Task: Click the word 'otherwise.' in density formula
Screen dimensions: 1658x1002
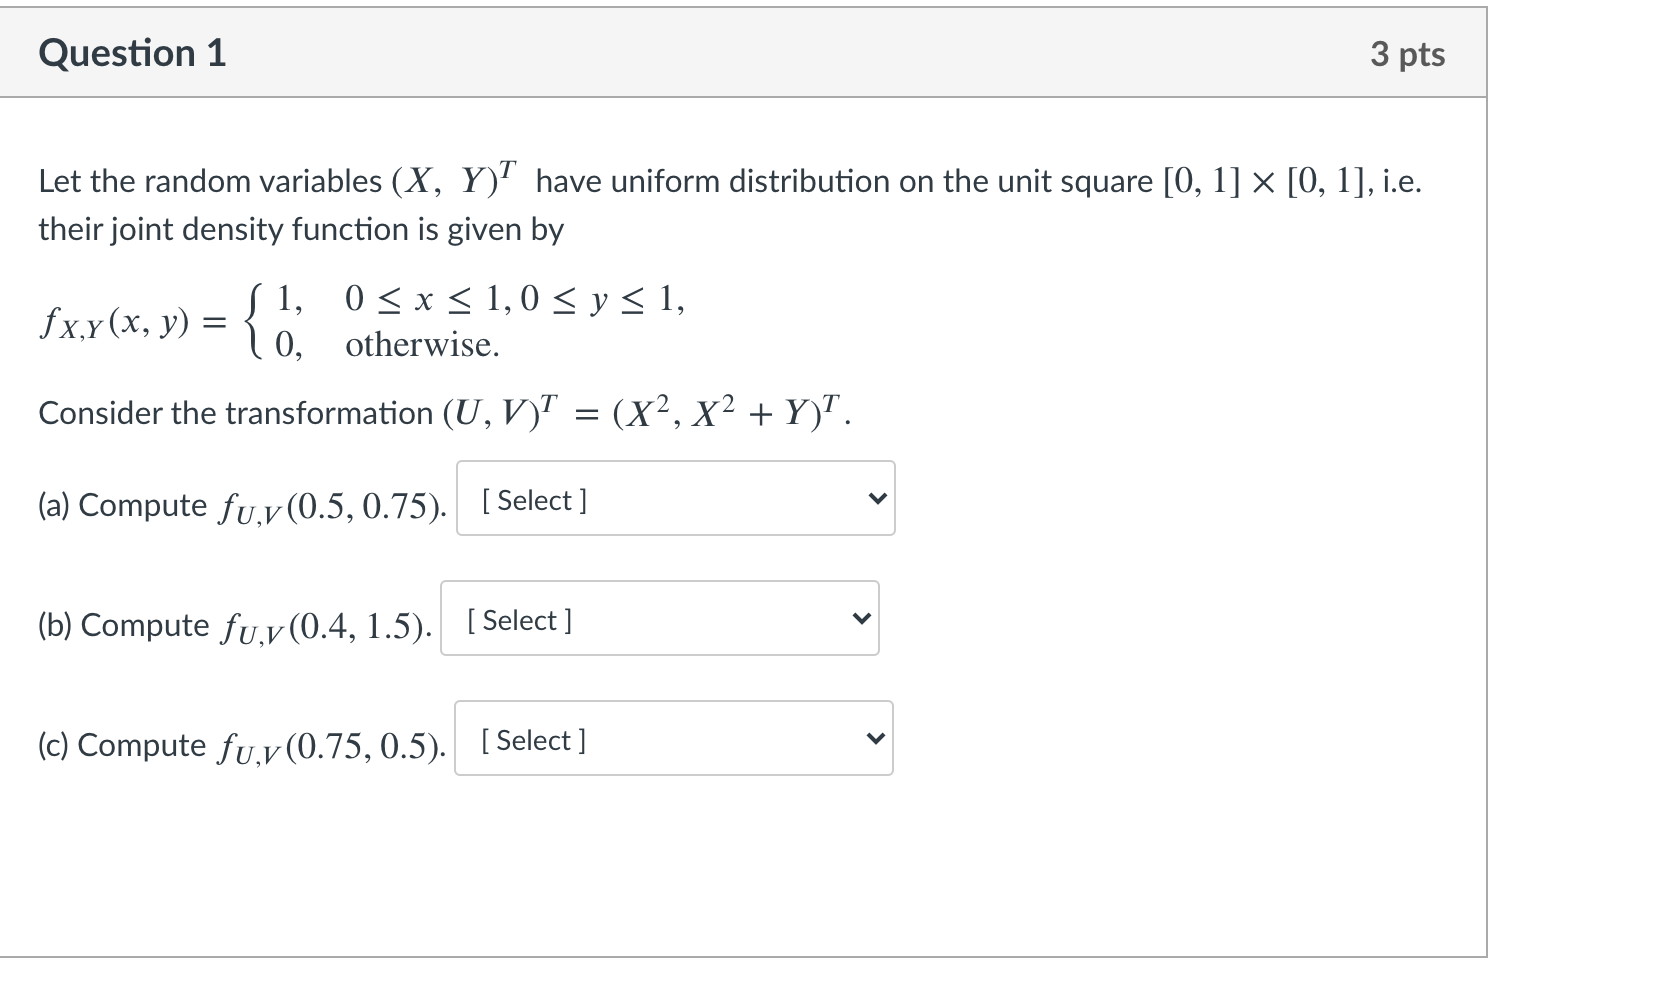Action: (x=422, y=345)
